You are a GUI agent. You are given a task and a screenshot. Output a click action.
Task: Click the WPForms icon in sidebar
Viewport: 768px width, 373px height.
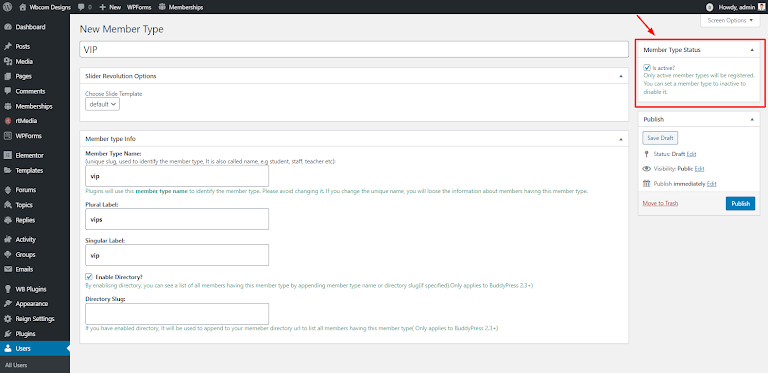click(7, 136)
